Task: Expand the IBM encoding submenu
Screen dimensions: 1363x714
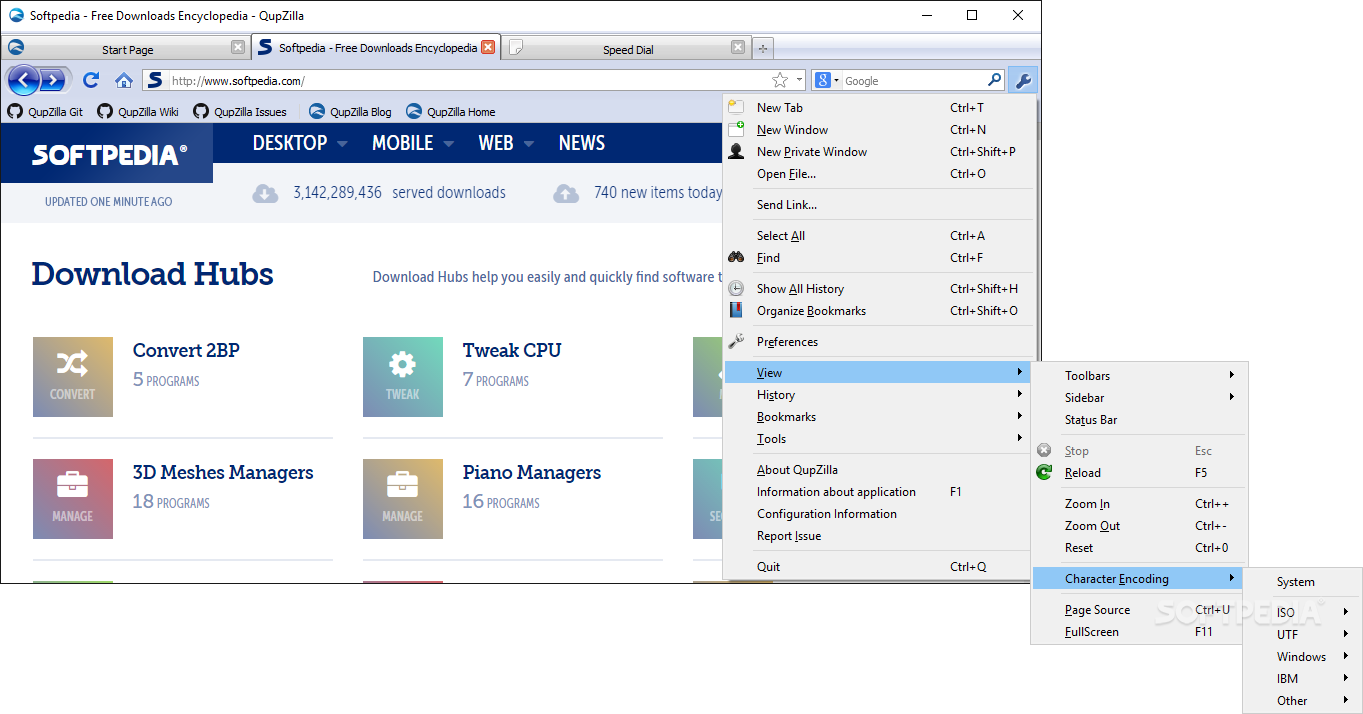Action: click(x=1304, y=679)
